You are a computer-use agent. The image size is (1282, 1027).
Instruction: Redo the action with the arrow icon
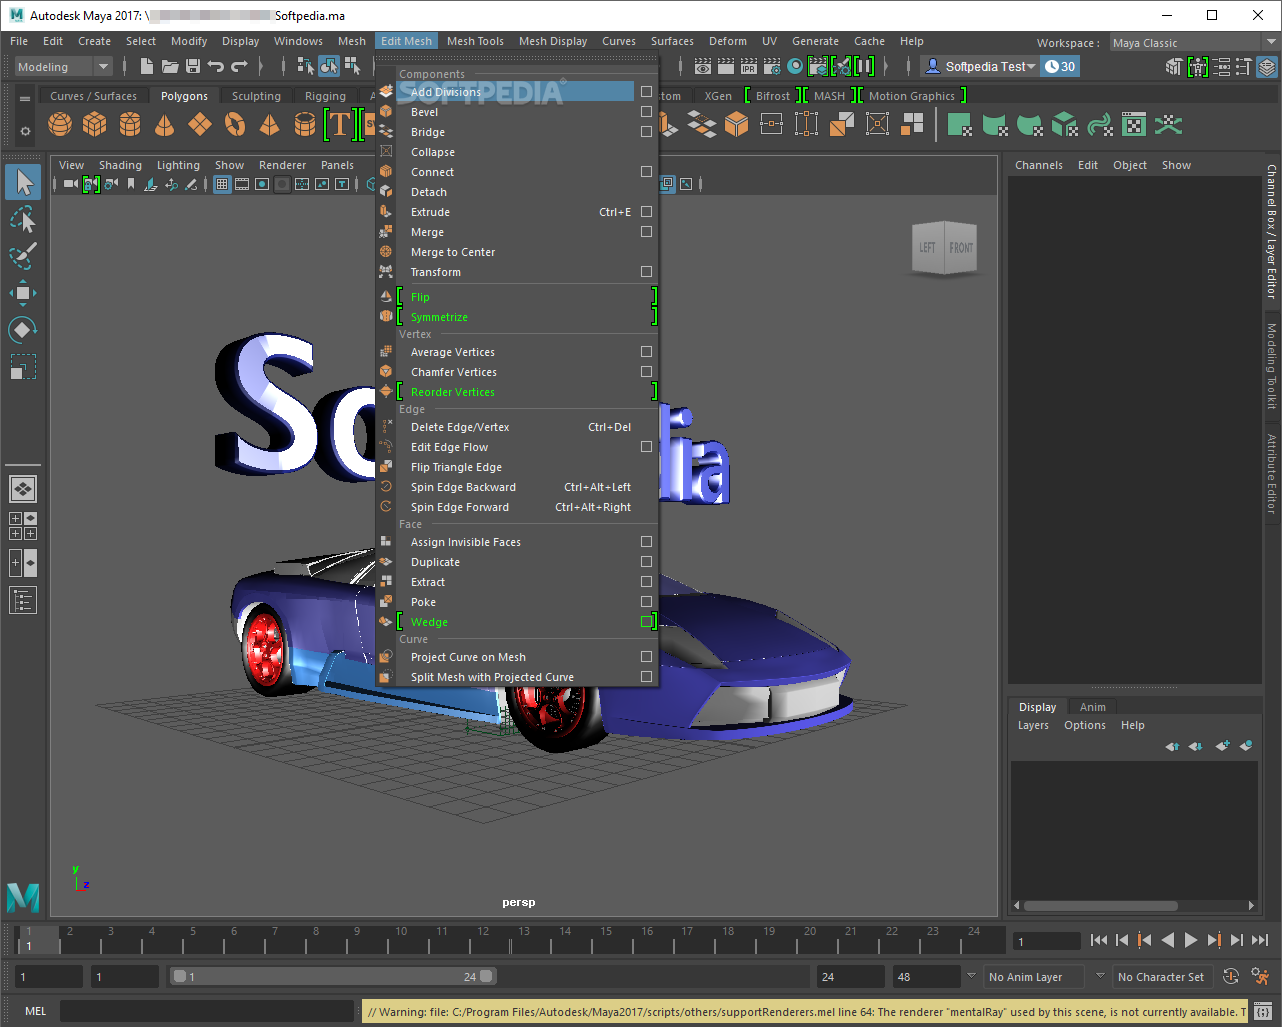pyautogui.click(x=239, y=66)
